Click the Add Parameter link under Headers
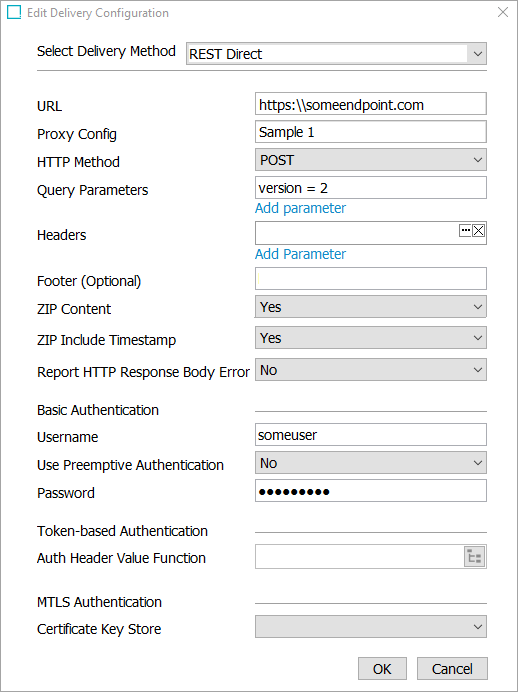 click(300, 254)
